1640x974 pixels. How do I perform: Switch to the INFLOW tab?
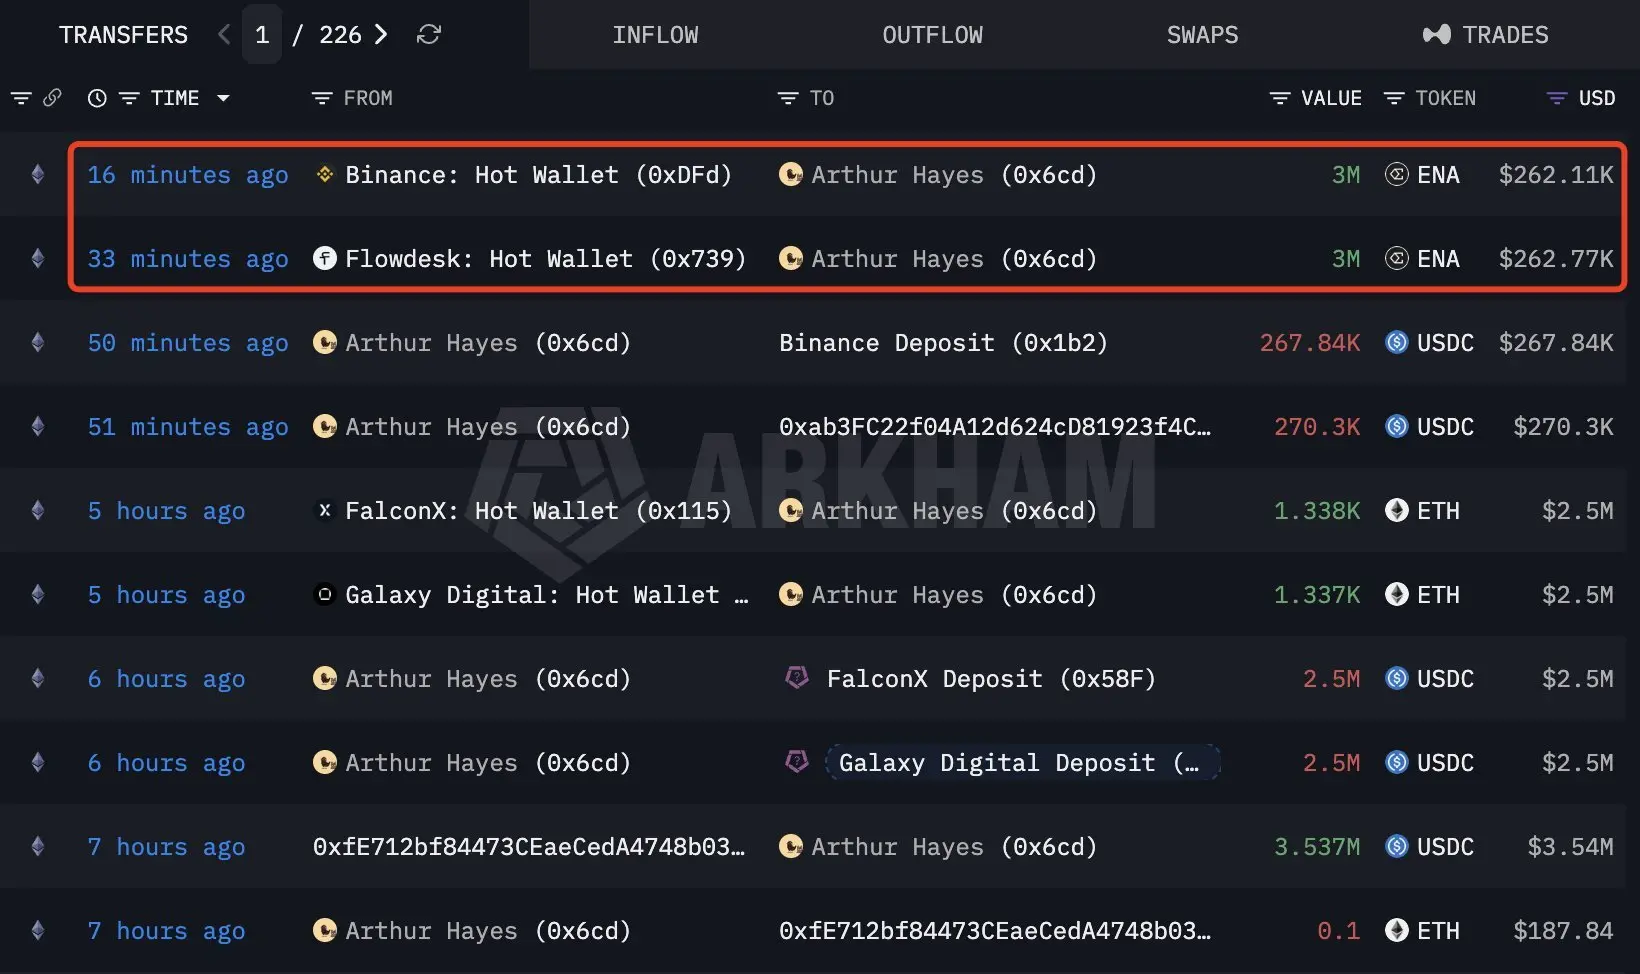click(655, 35)
